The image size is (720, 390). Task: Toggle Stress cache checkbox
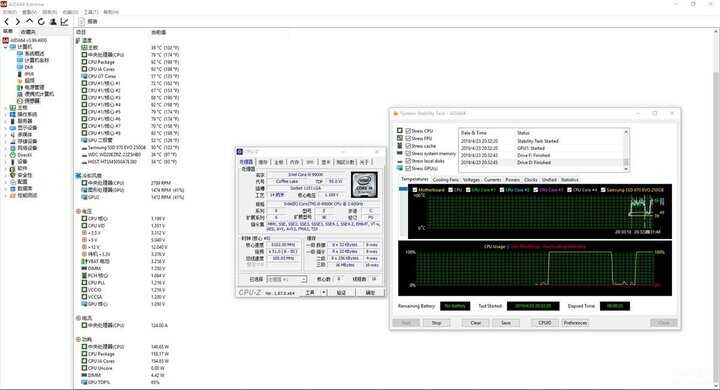[x=408, y=146]
